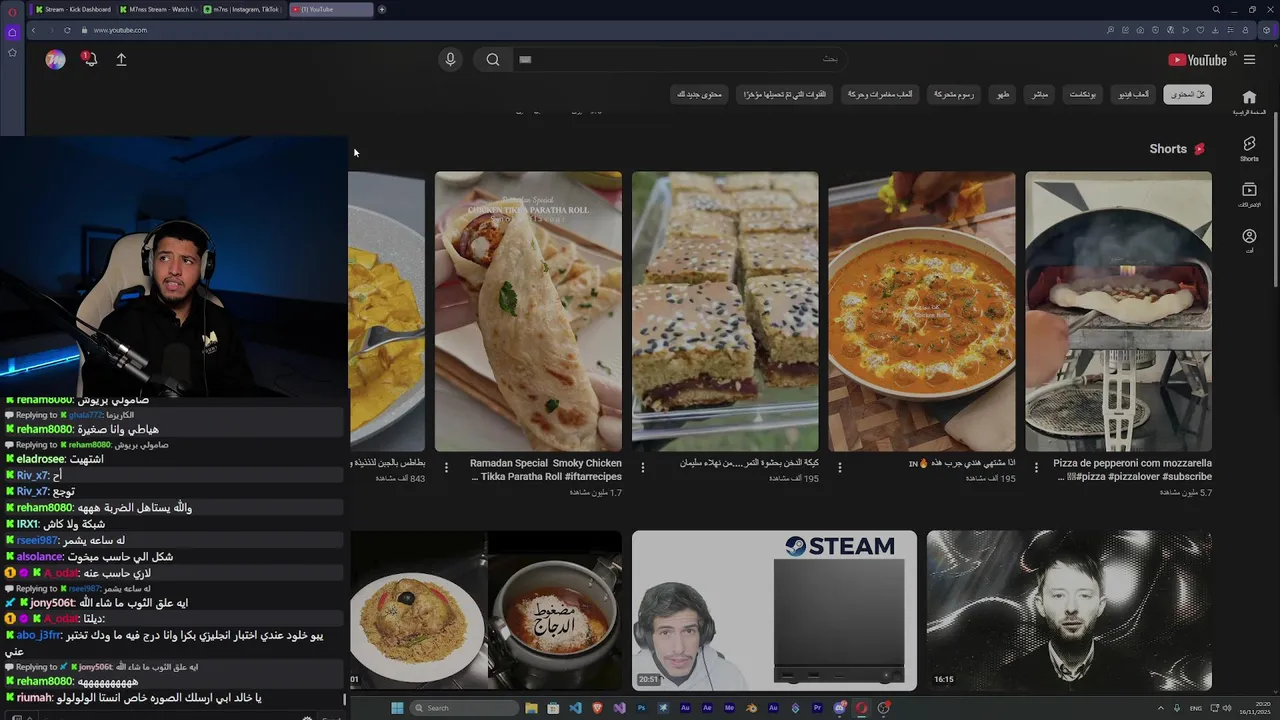
Task: Open options for sesame cake short
Action: click(x=643, y=467)
